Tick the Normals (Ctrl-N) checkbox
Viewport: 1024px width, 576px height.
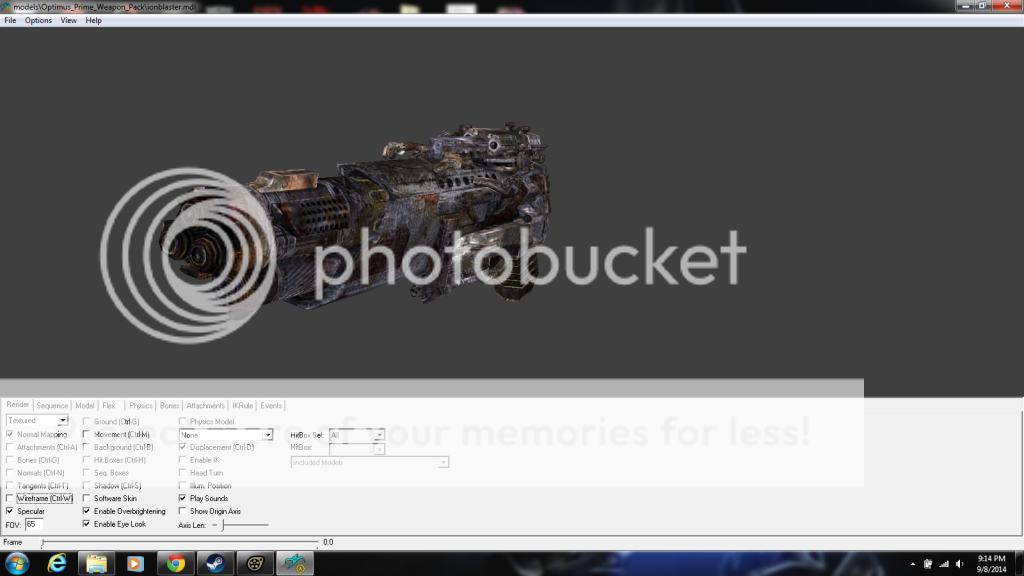click(x=10, y=473)
